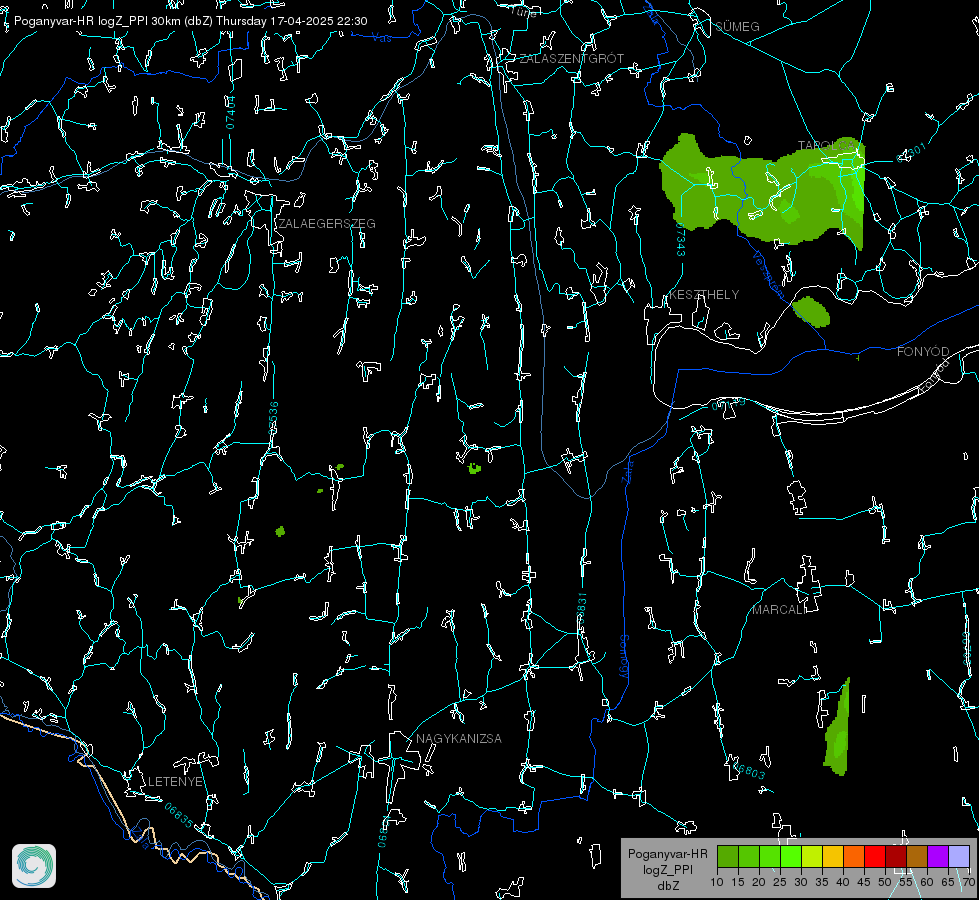979x900 pixels.
Task: Click the legend scale value 50
Action: coord(885,882)
